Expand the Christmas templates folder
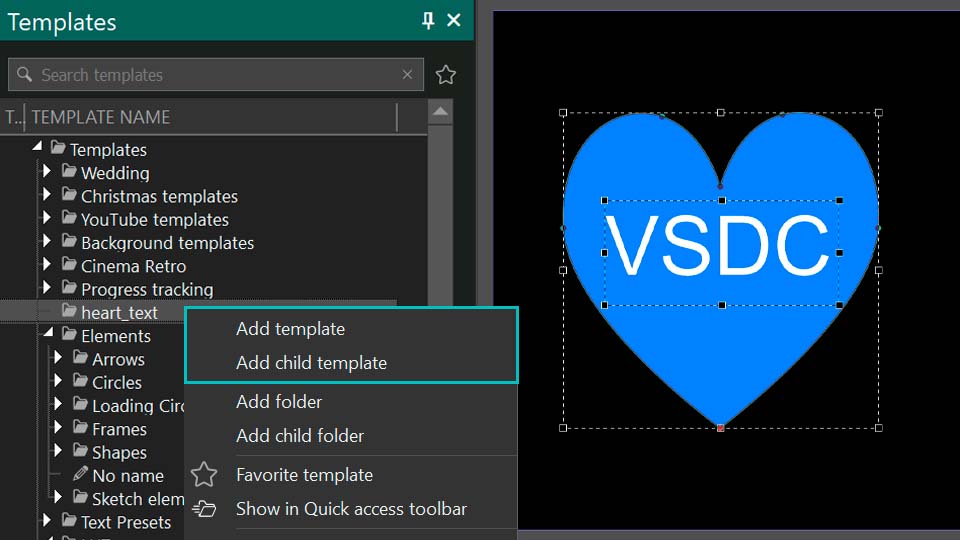 pyautogui.click(x=47, y=195)
